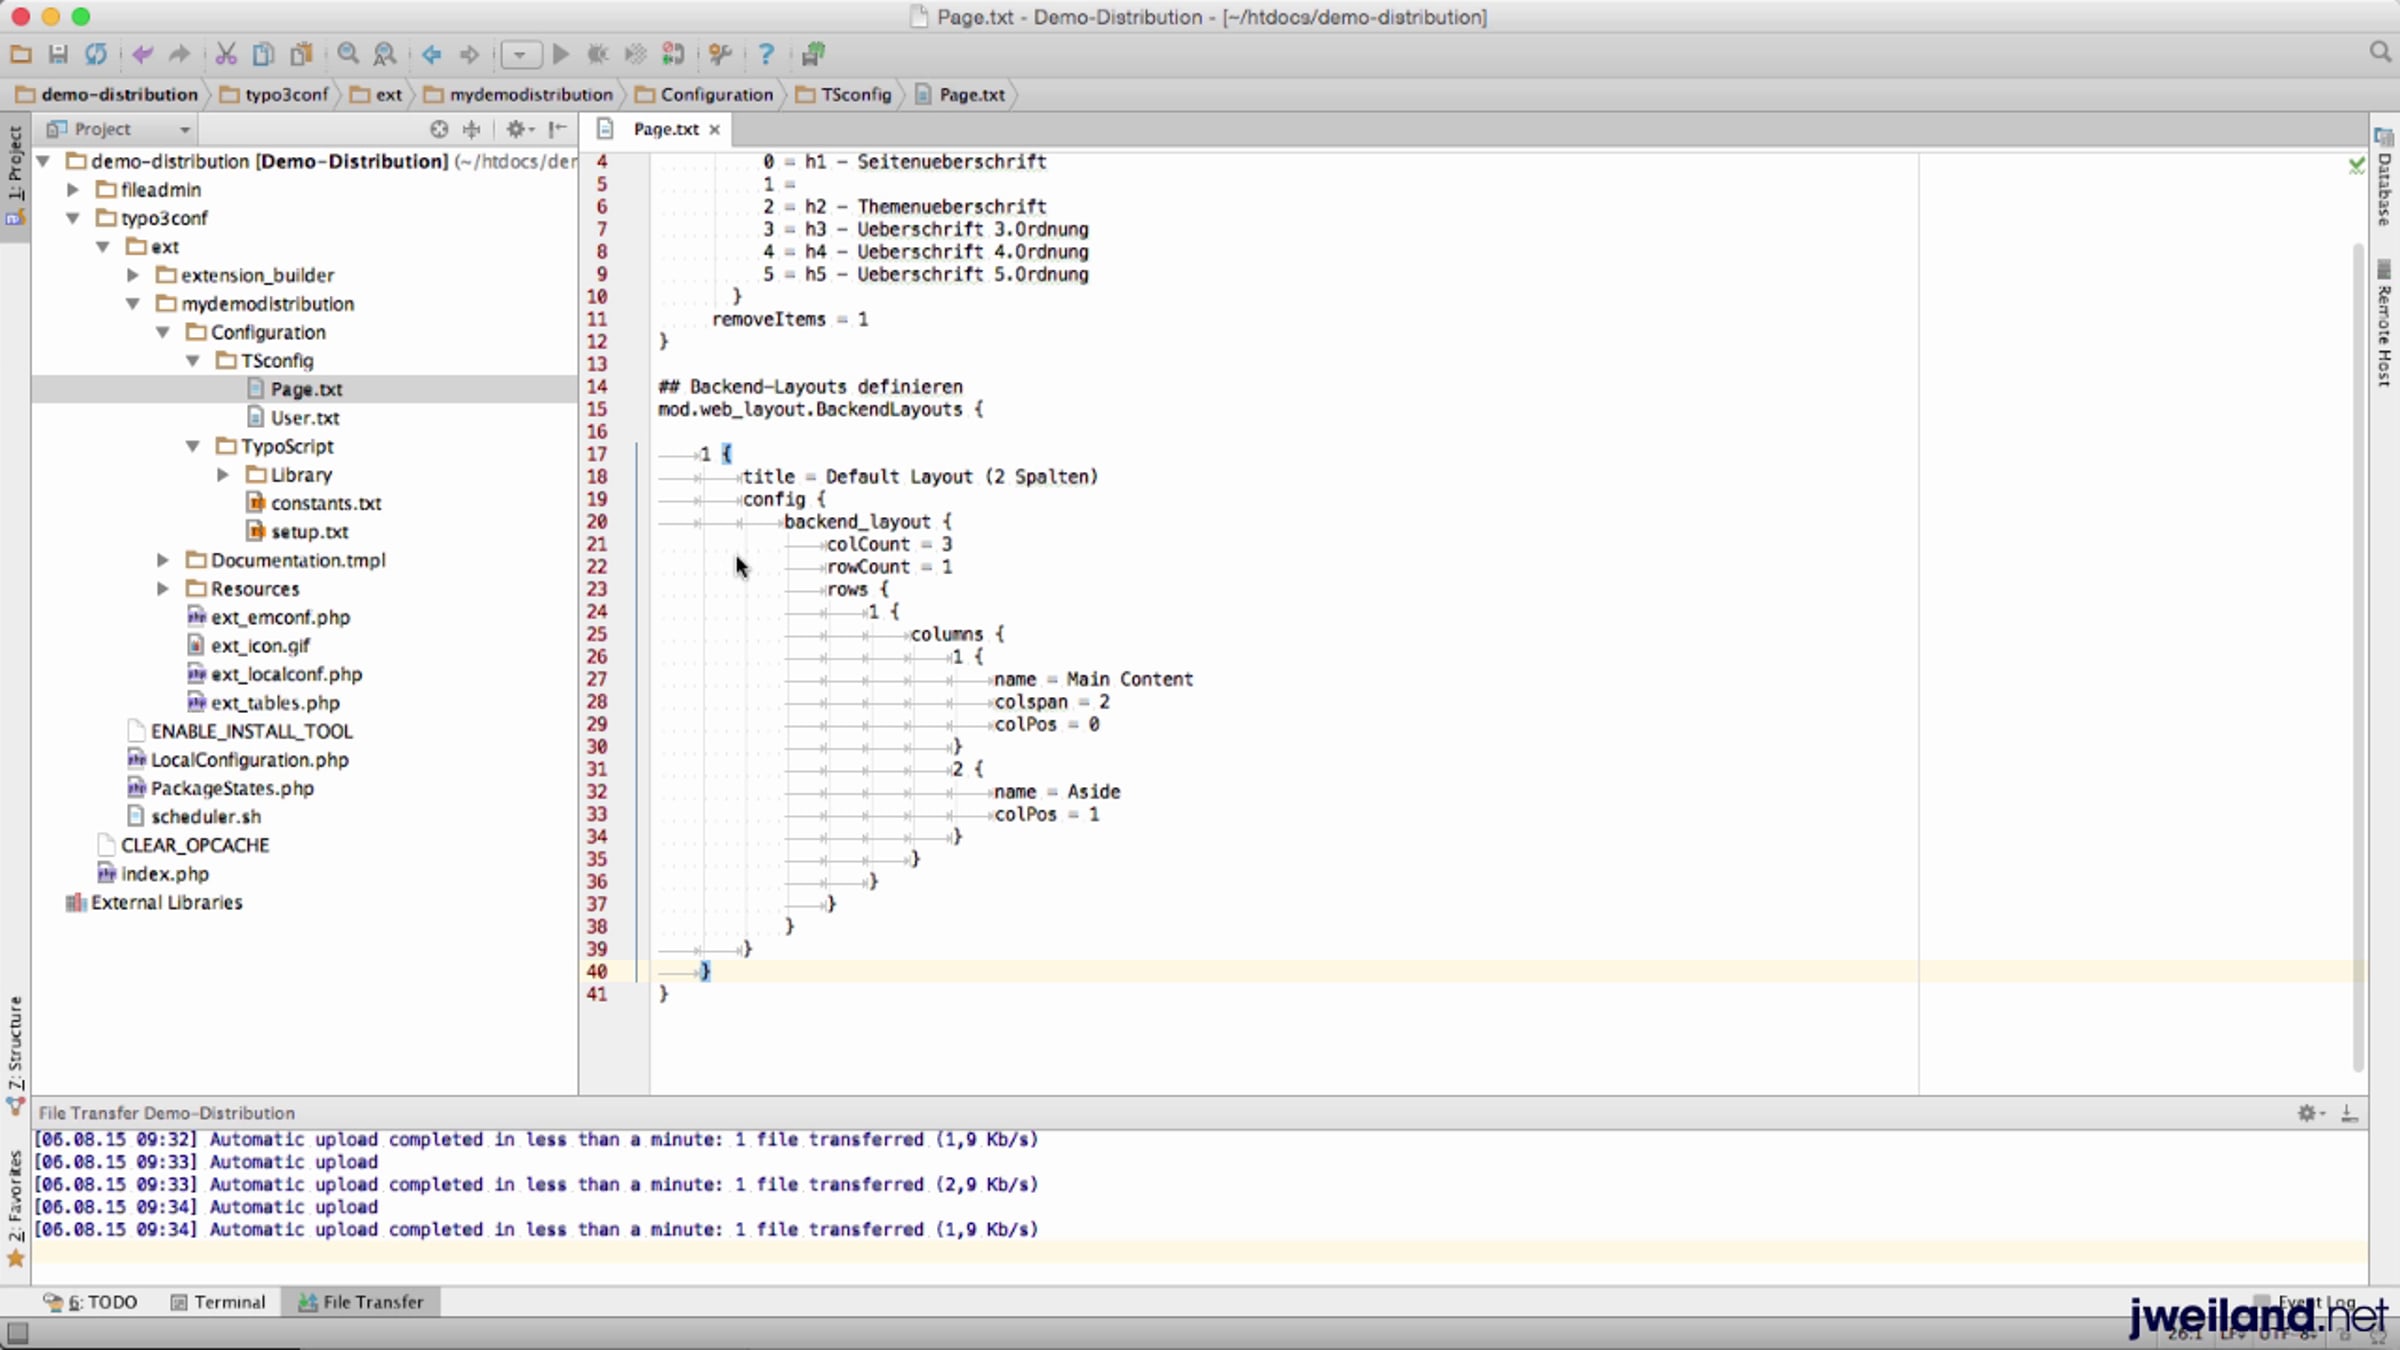Screen dimensions: 2400x1350
Task: Open the Structure side tool window
Action: pos(15,1054)
